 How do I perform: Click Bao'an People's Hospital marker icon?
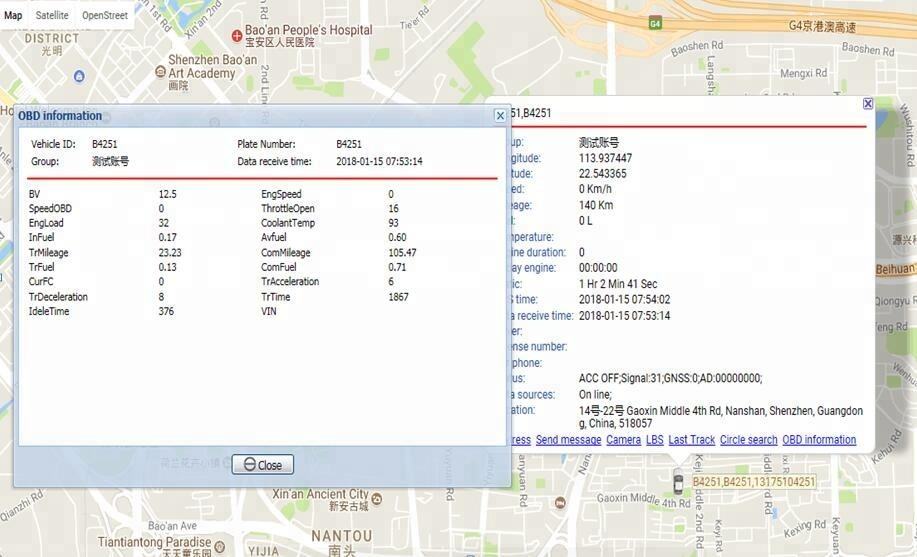click(x=237, y=36)
